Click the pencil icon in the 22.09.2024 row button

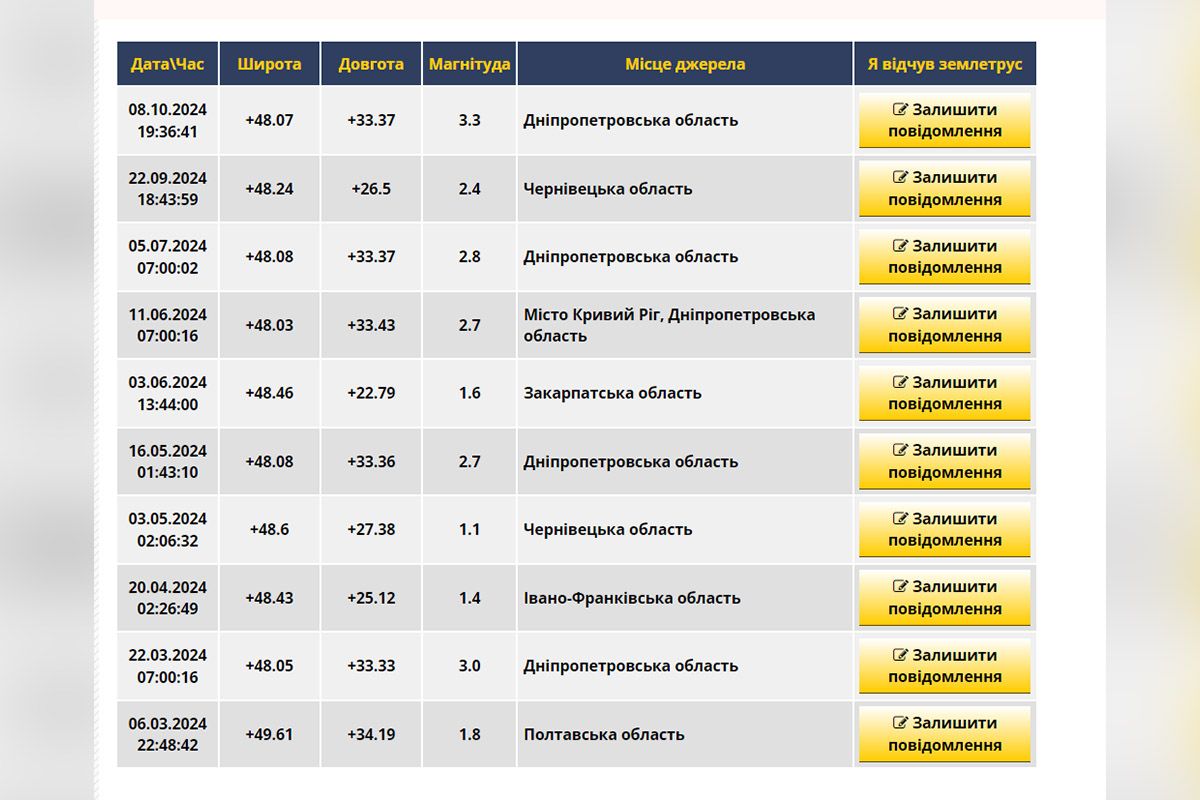point(900,177)
